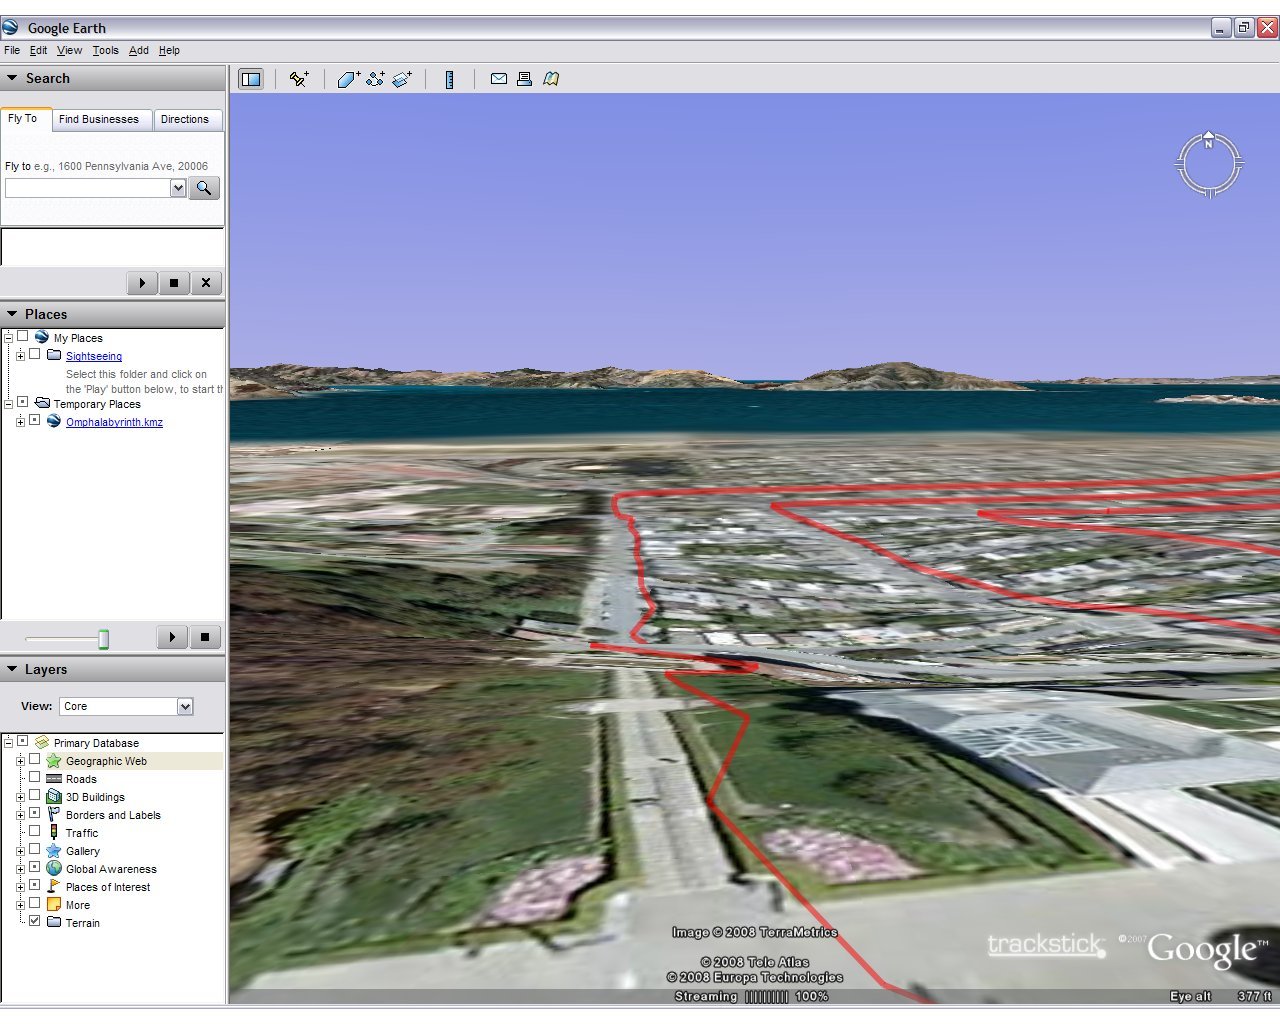The image size is (1280, 1024).
Task: Toggle the Terrain layer checkbox
Action: pos(35,921)
